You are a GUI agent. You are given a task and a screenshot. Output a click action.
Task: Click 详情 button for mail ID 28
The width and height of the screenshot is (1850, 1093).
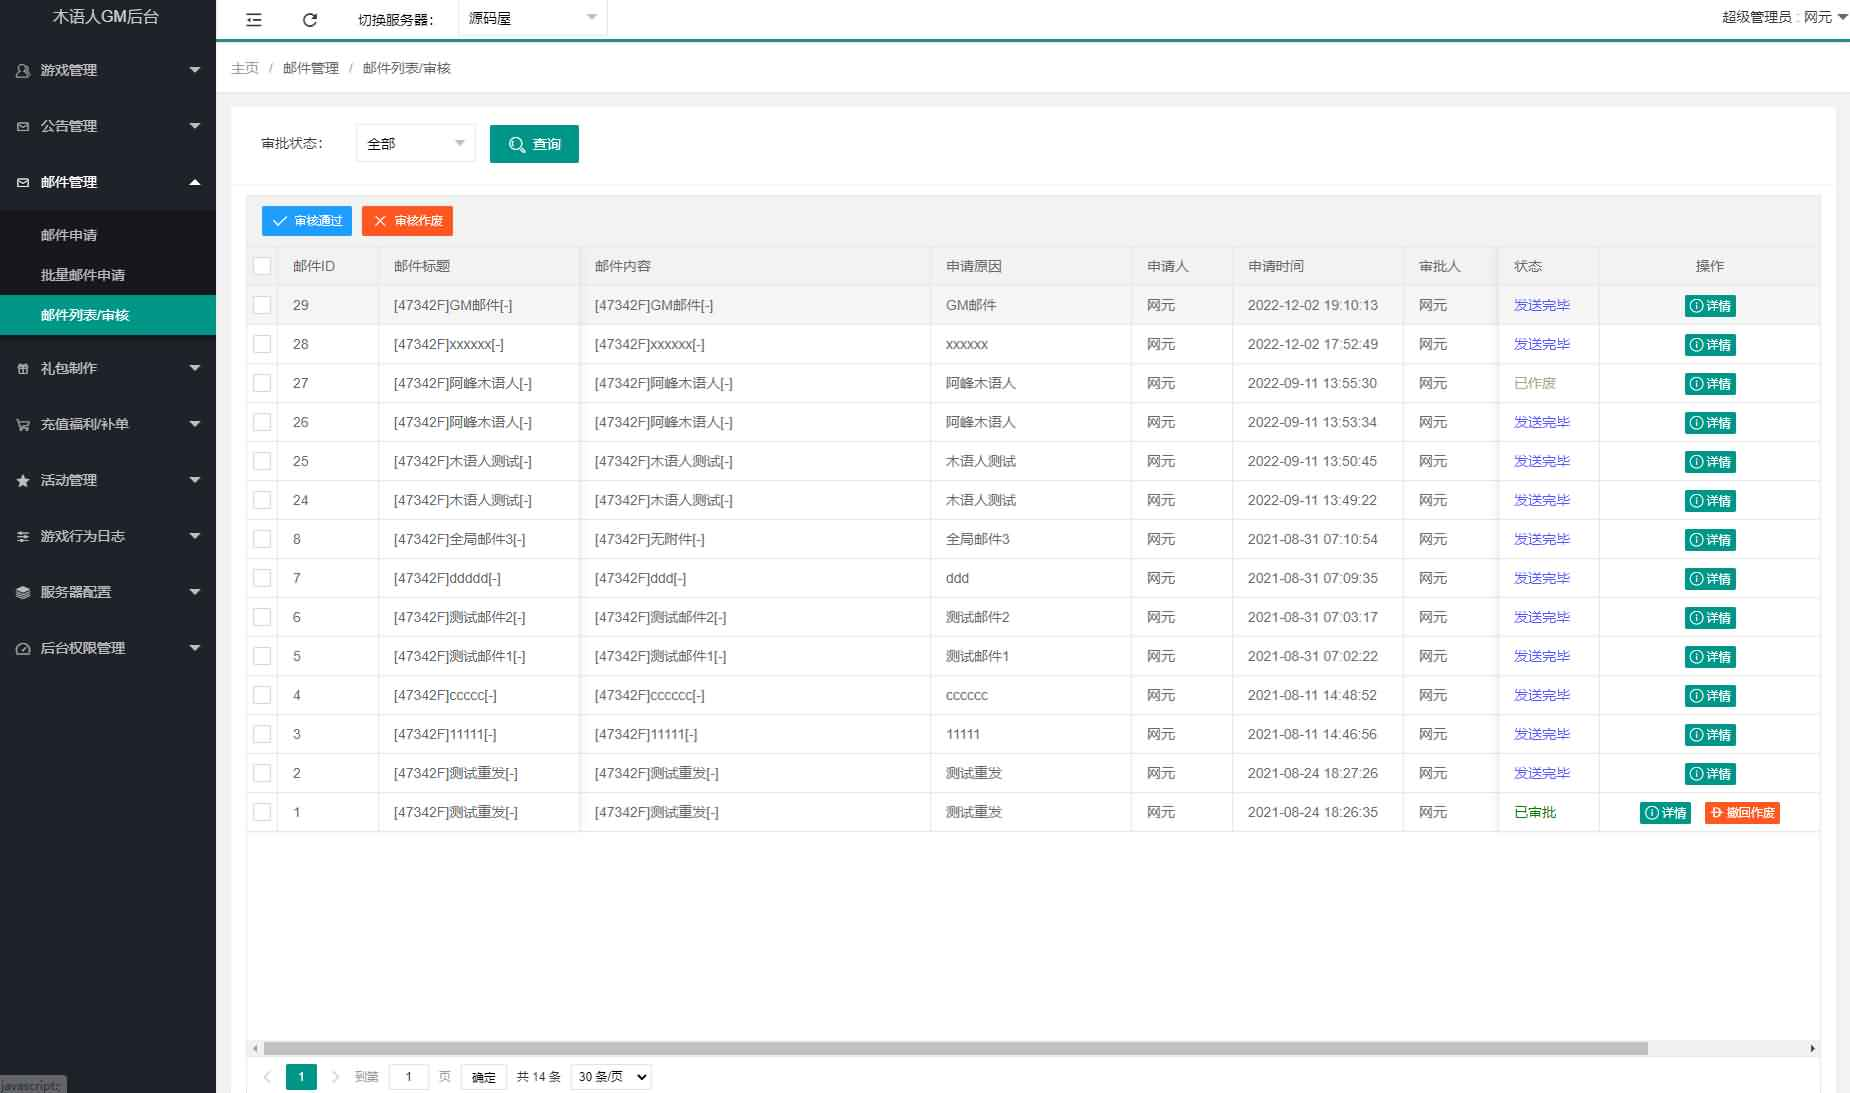point(1710,345)
